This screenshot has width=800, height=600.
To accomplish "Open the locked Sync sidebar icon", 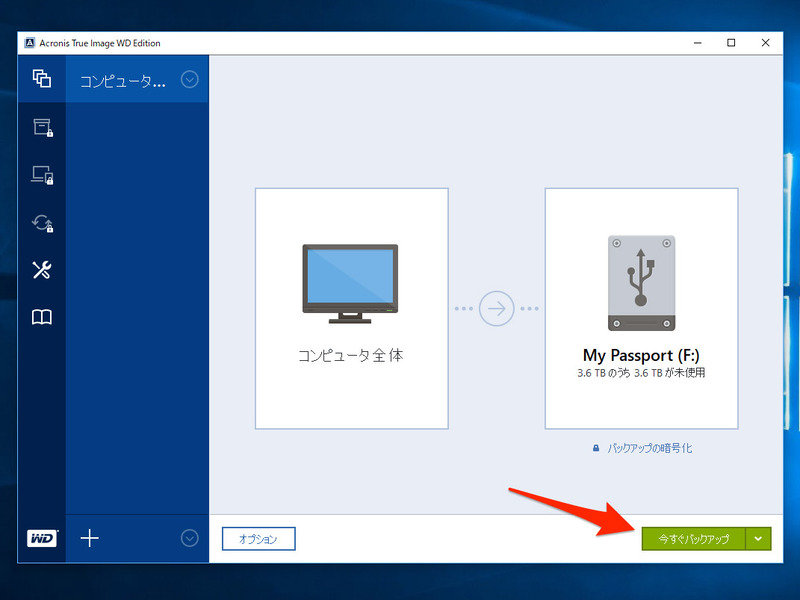I will tap(42, 223).
